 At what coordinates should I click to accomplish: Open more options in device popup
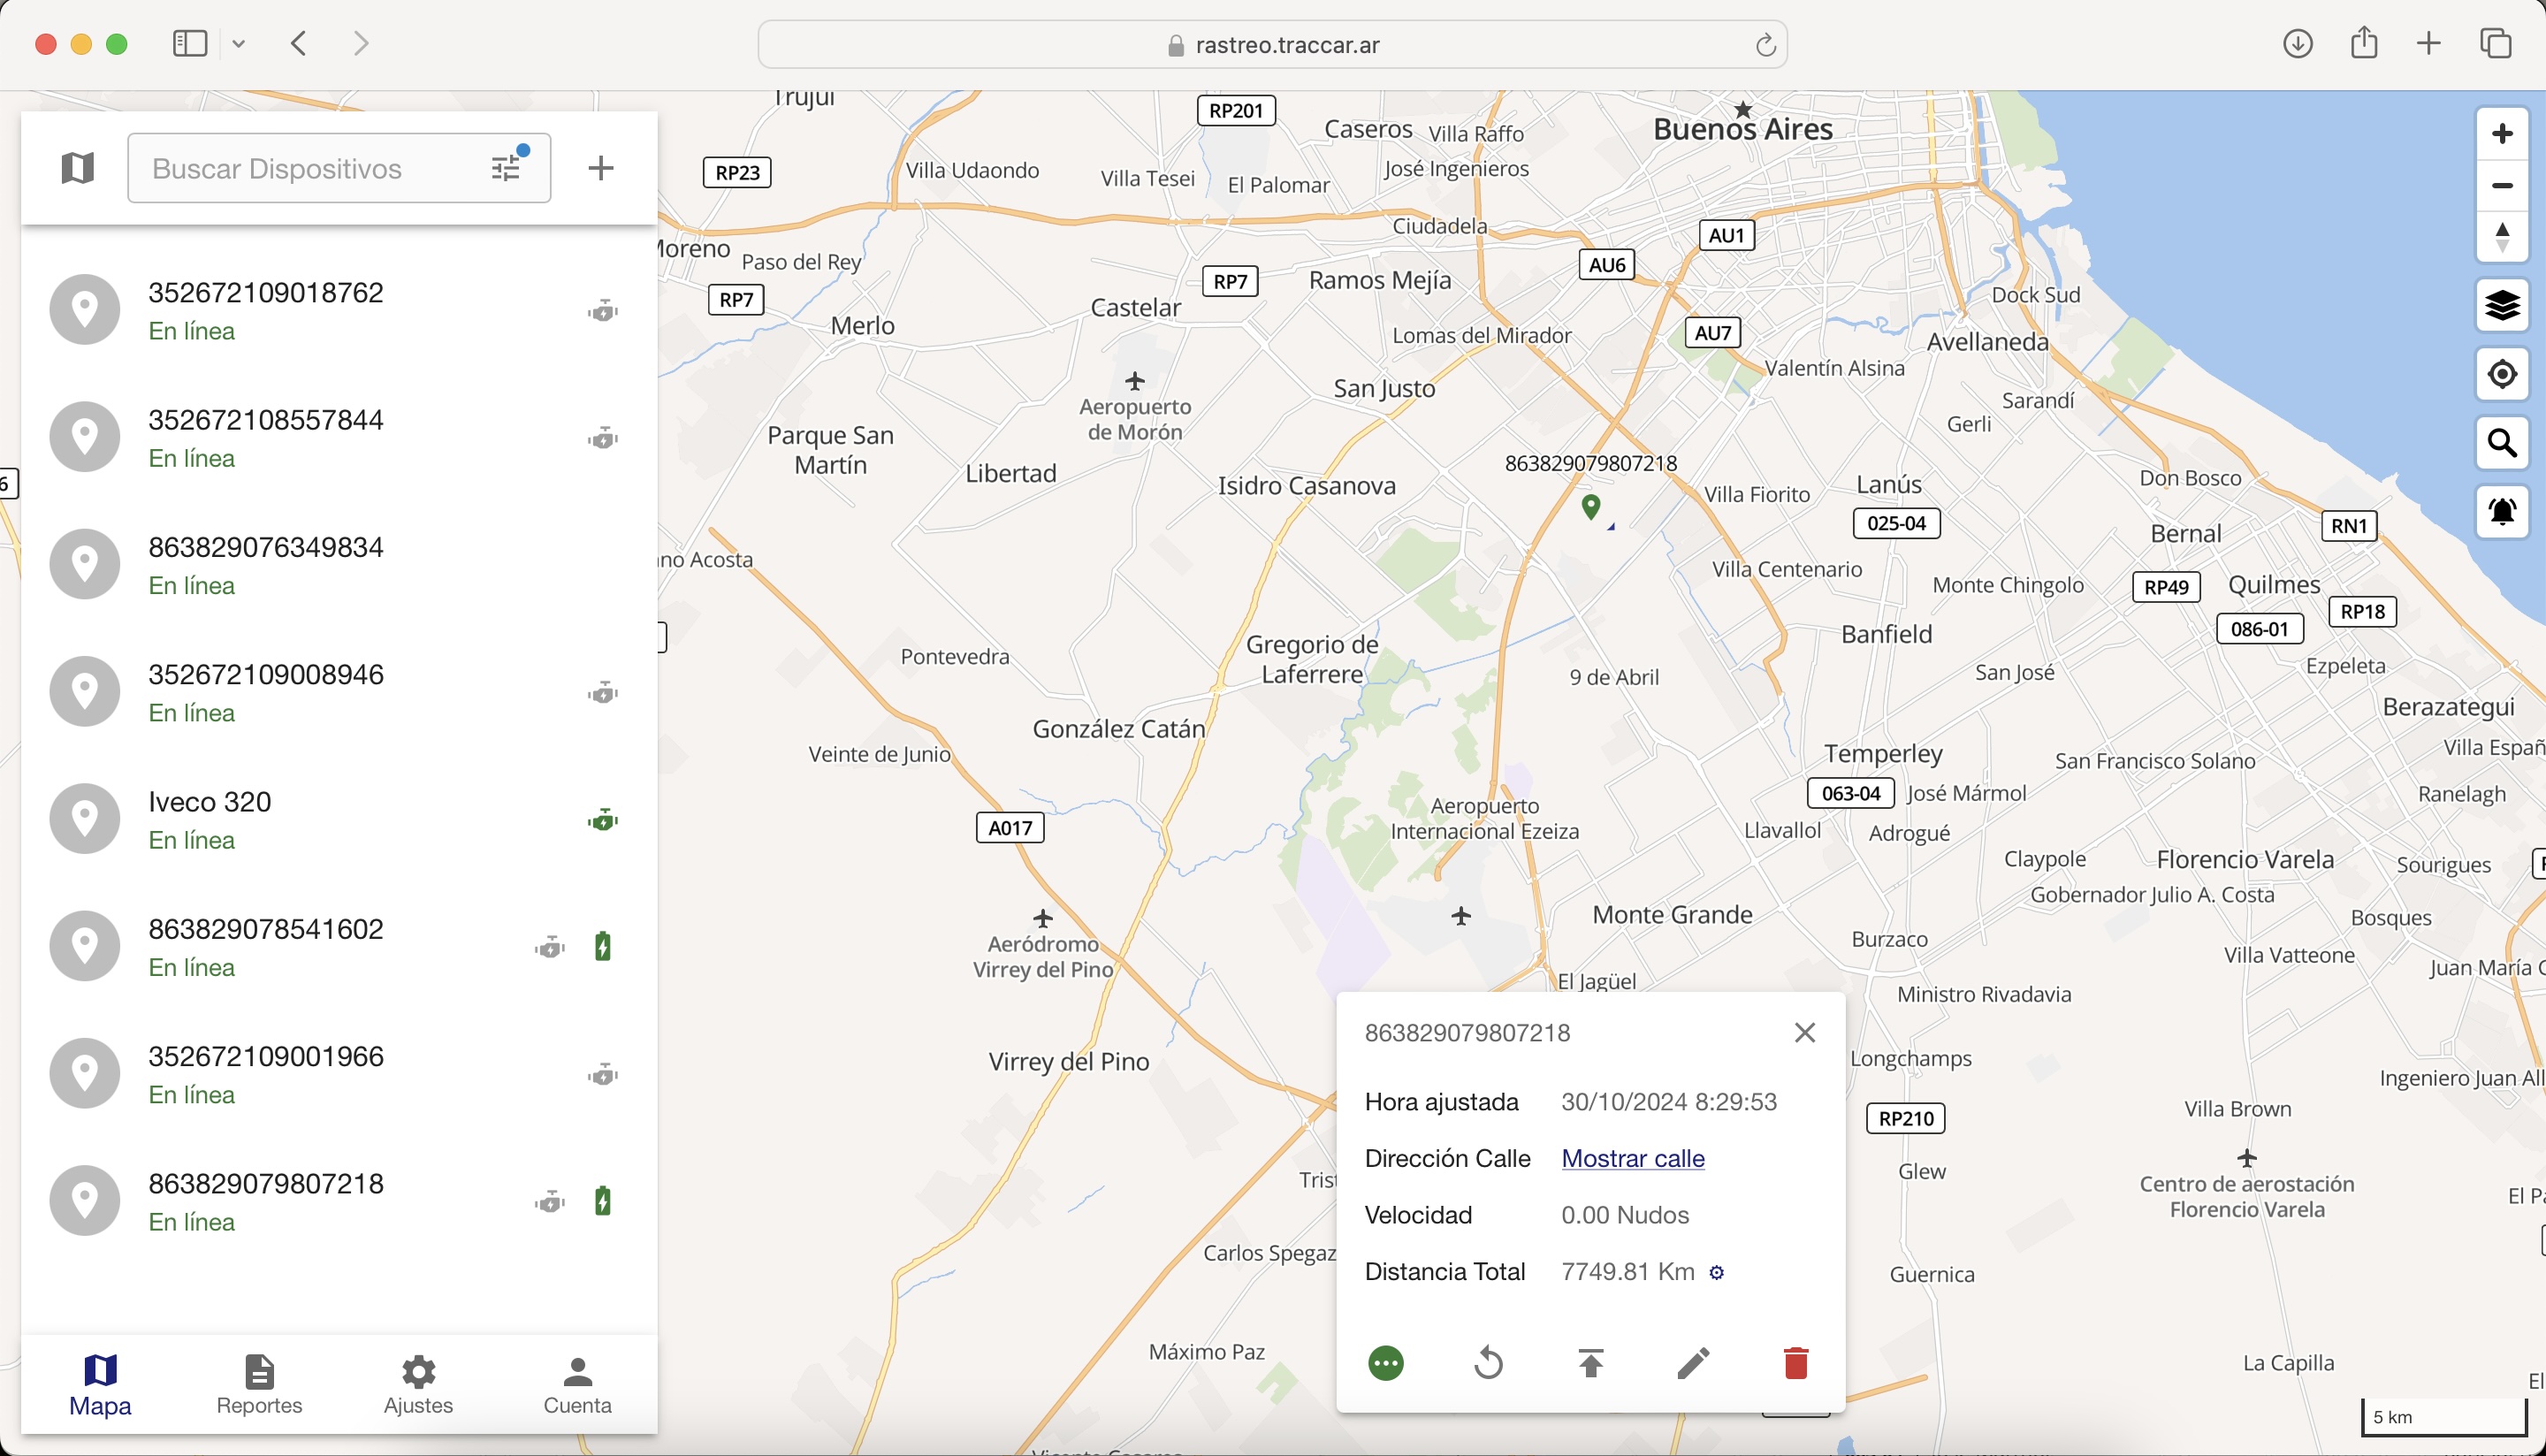1386,1363
